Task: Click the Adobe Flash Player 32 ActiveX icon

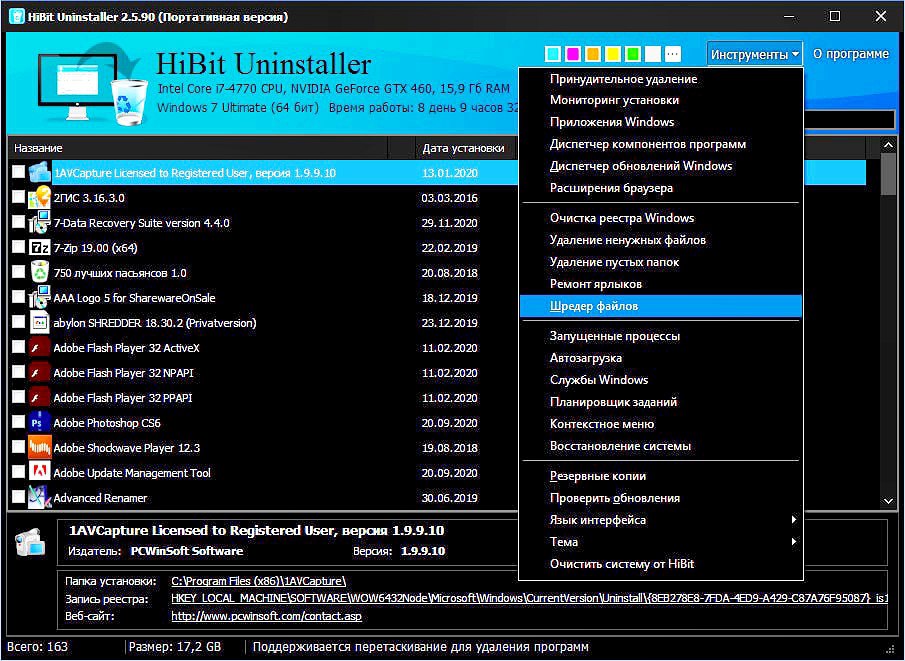Action: pyautogui.click(x=40, y=348)
